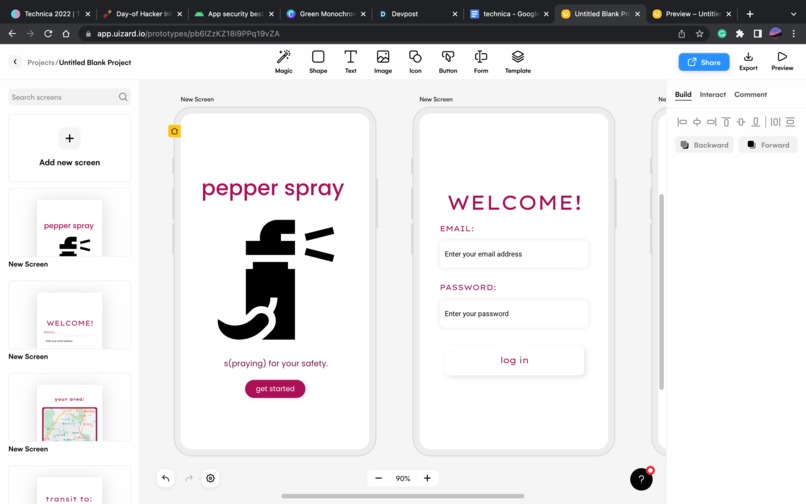The image size is (806, 504).
Task: Open the Image tool
Action: (382, 61)
